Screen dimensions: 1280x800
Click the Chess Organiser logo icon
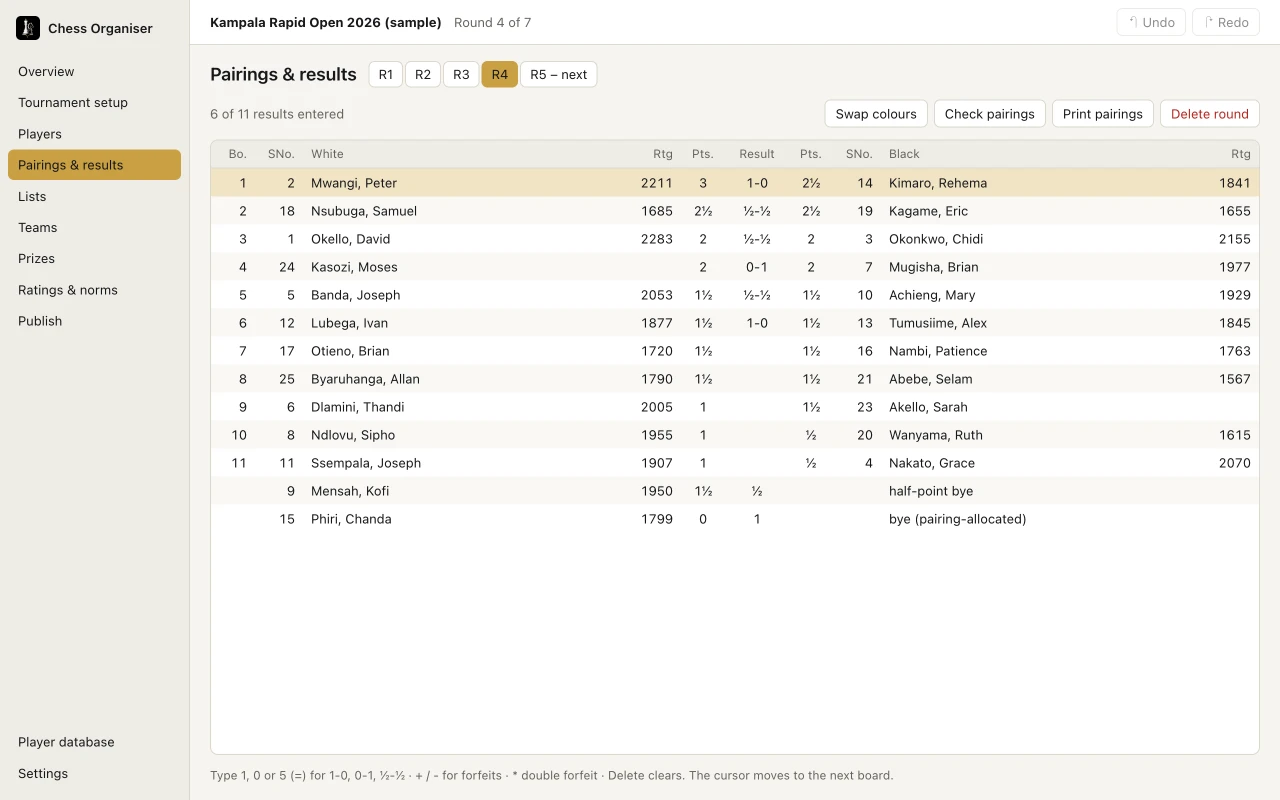pos(28,28)
